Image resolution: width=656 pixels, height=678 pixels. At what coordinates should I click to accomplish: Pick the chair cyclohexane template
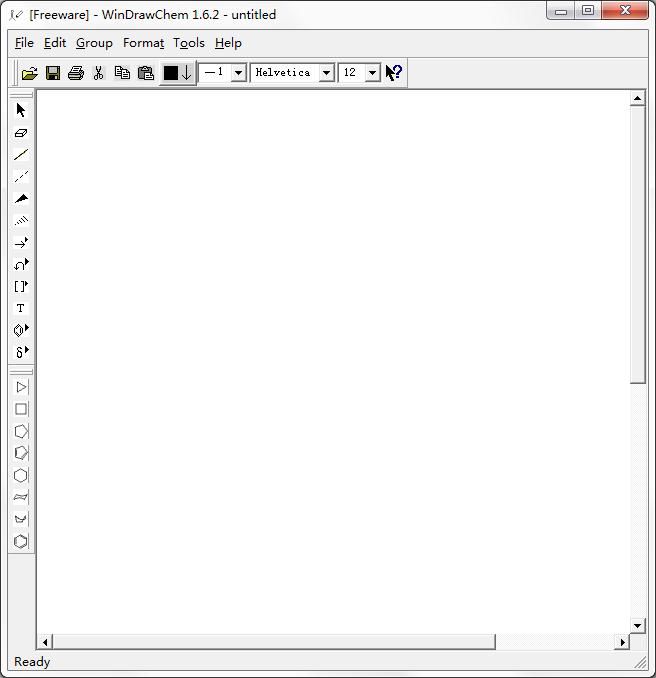click(x=21, y=497)
